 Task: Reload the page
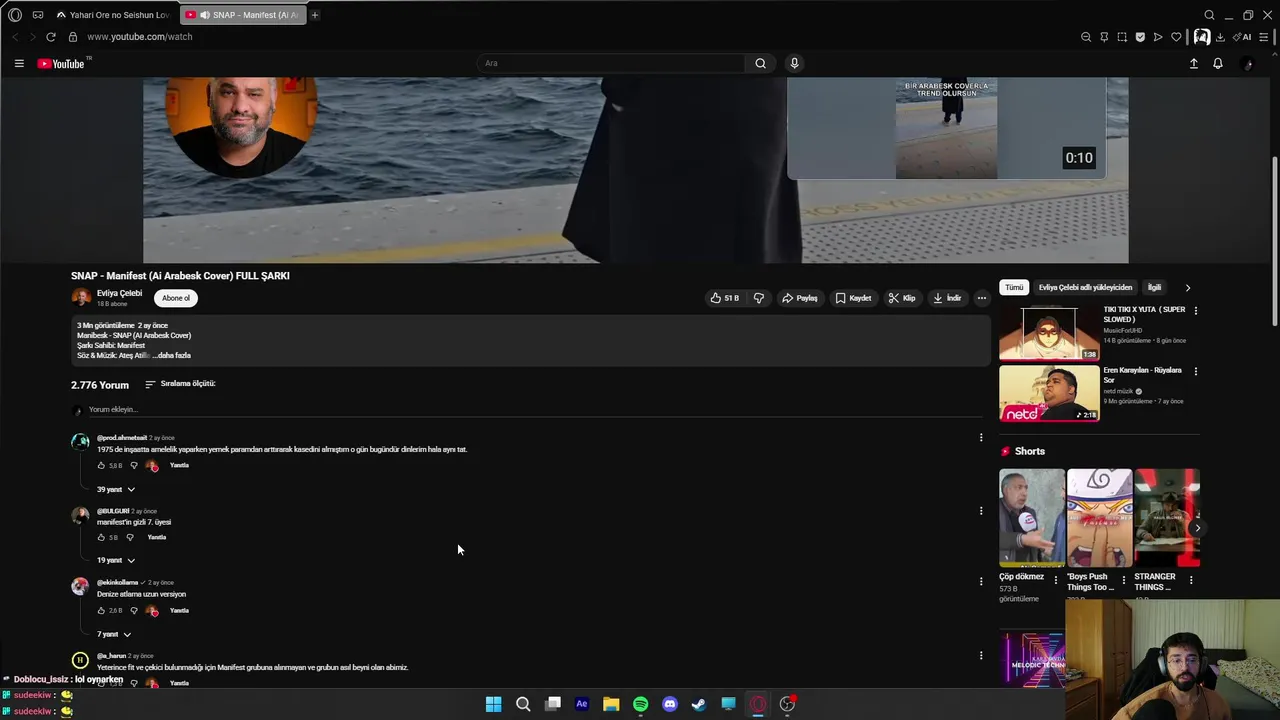tap(51, 37)
